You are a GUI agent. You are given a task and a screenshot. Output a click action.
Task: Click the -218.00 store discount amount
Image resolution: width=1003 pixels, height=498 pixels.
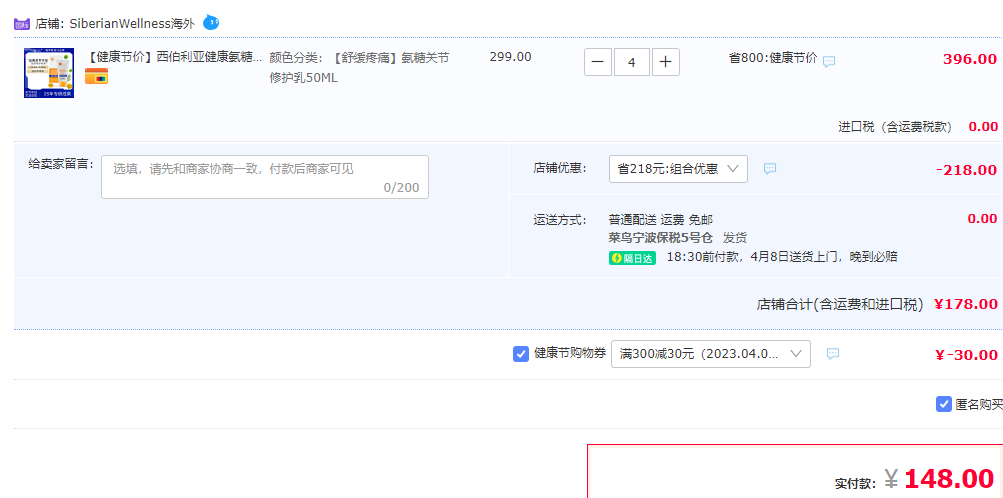(x=966, y=170)
